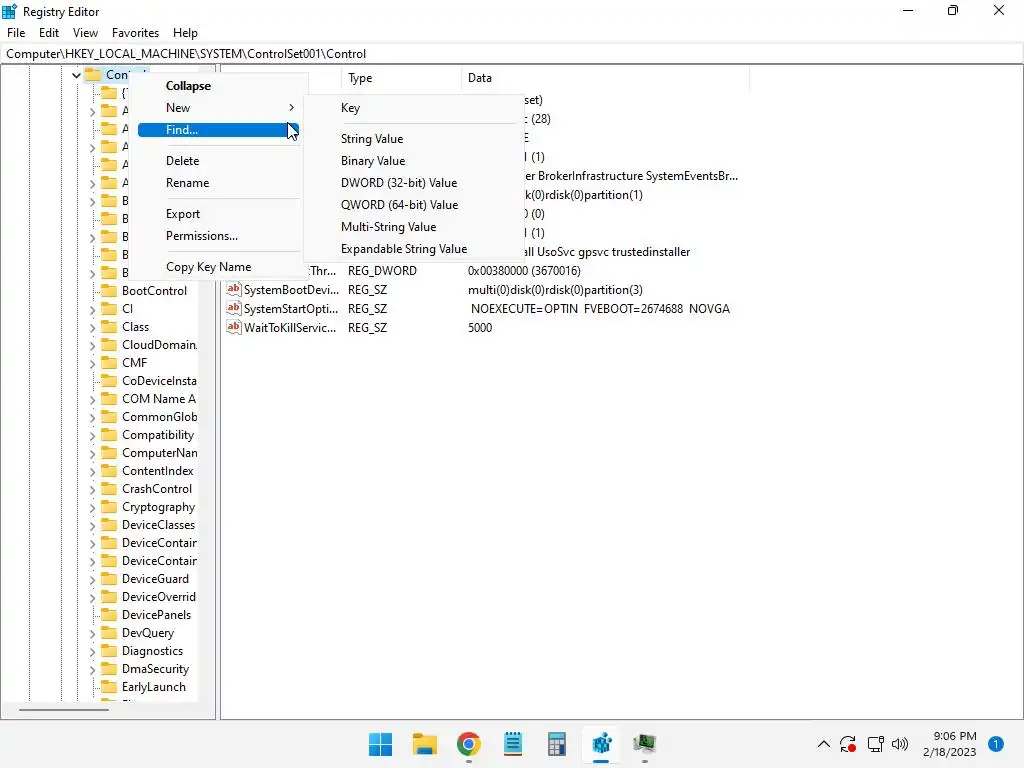The width and height of the screenshot is (1024, 768).
Task: Open Notepad from the taskbar
Action: pyautogui.click(x=513, y=744)
